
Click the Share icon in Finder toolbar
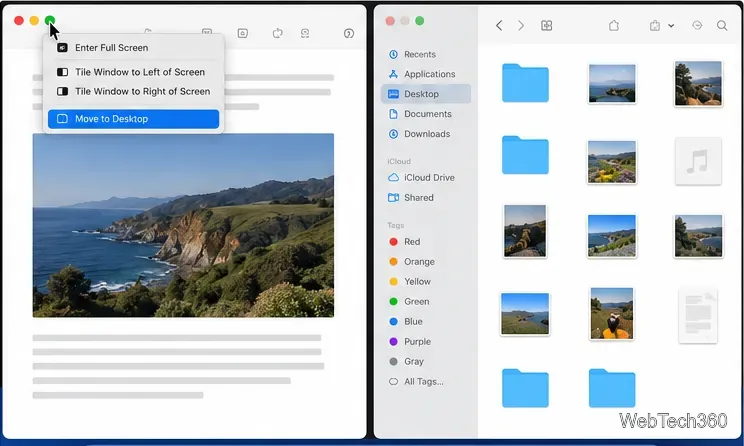pos(614,25)
